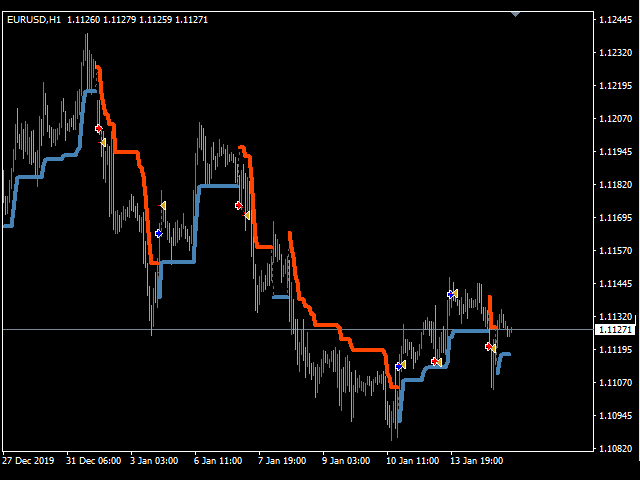Click the gray chart shift triangle at top
The width and height of the screenshot is (640, 480).
click(515, 14)
